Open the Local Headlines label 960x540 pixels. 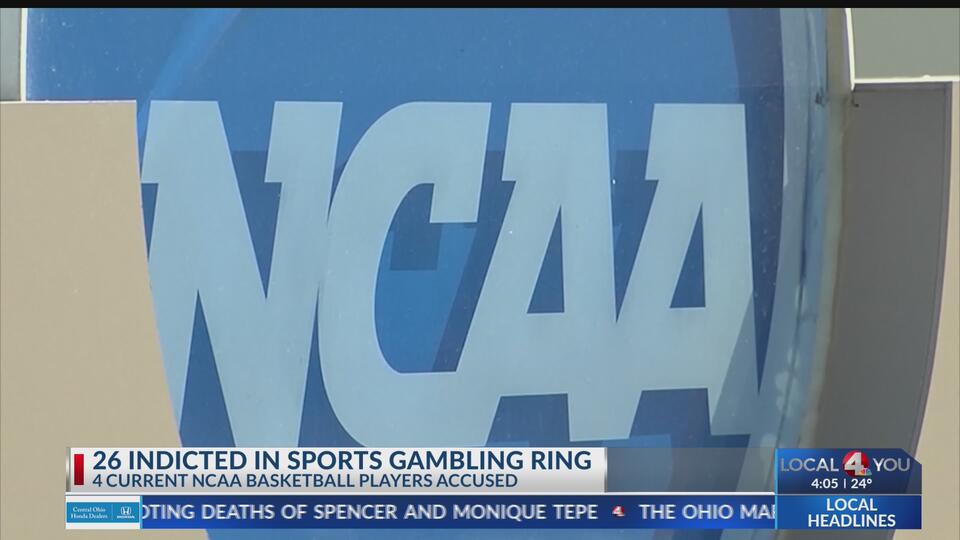click(851, 513)
